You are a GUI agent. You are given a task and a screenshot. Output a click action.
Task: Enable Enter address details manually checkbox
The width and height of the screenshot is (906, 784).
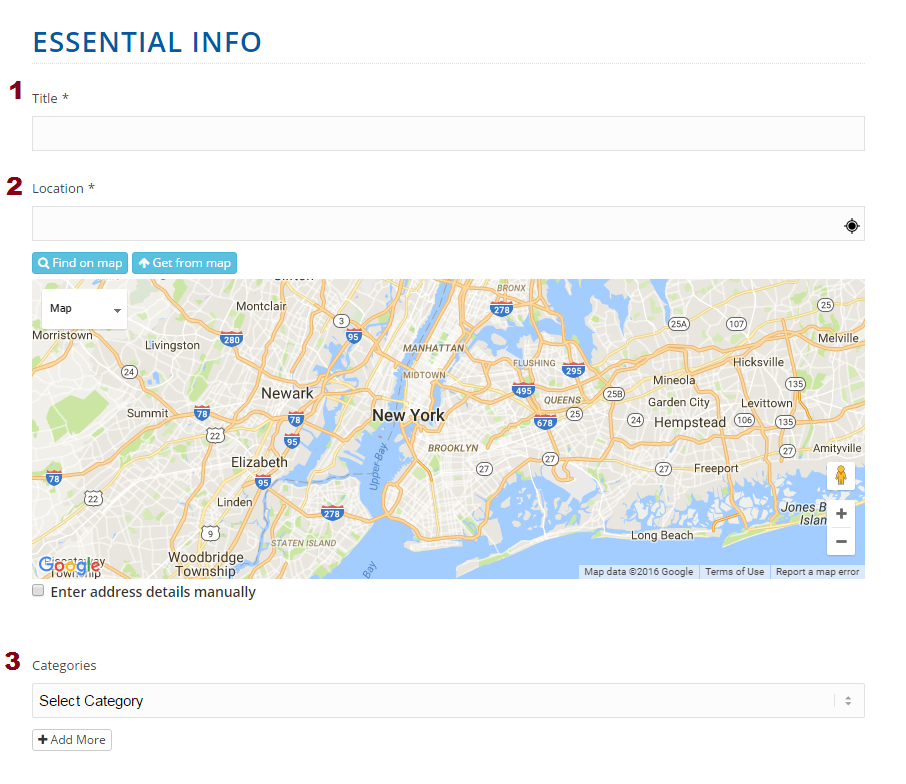(38, 590)
